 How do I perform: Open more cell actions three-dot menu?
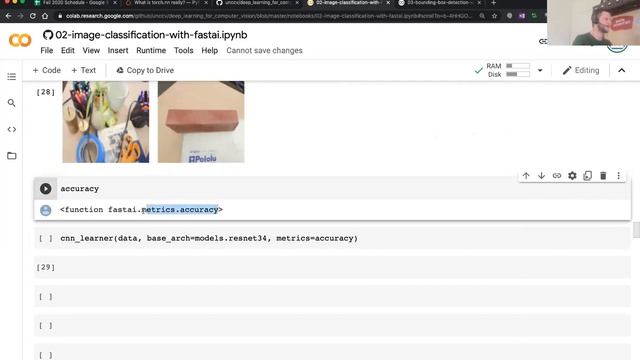pyautogui.click(x=618, y=176)
